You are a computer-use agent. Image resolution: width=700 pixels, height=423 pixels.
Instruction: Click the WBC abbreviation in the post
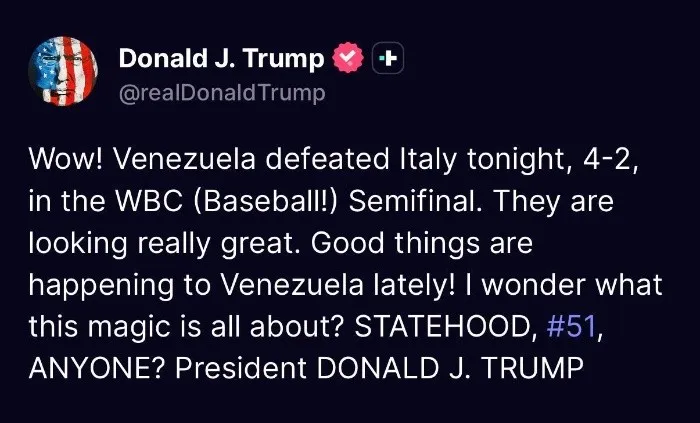pos(124,203)
